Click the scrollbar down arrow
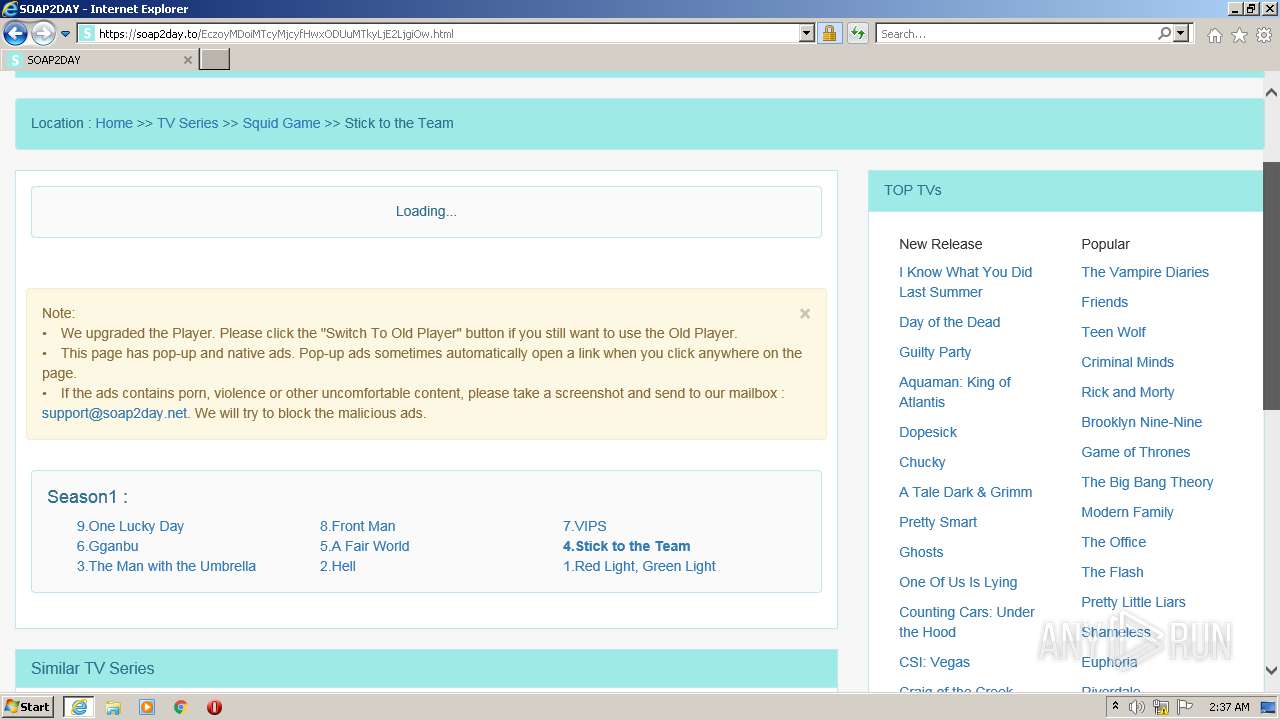Viewport: 1280px width, 720px height. [x=1271, y=671]
